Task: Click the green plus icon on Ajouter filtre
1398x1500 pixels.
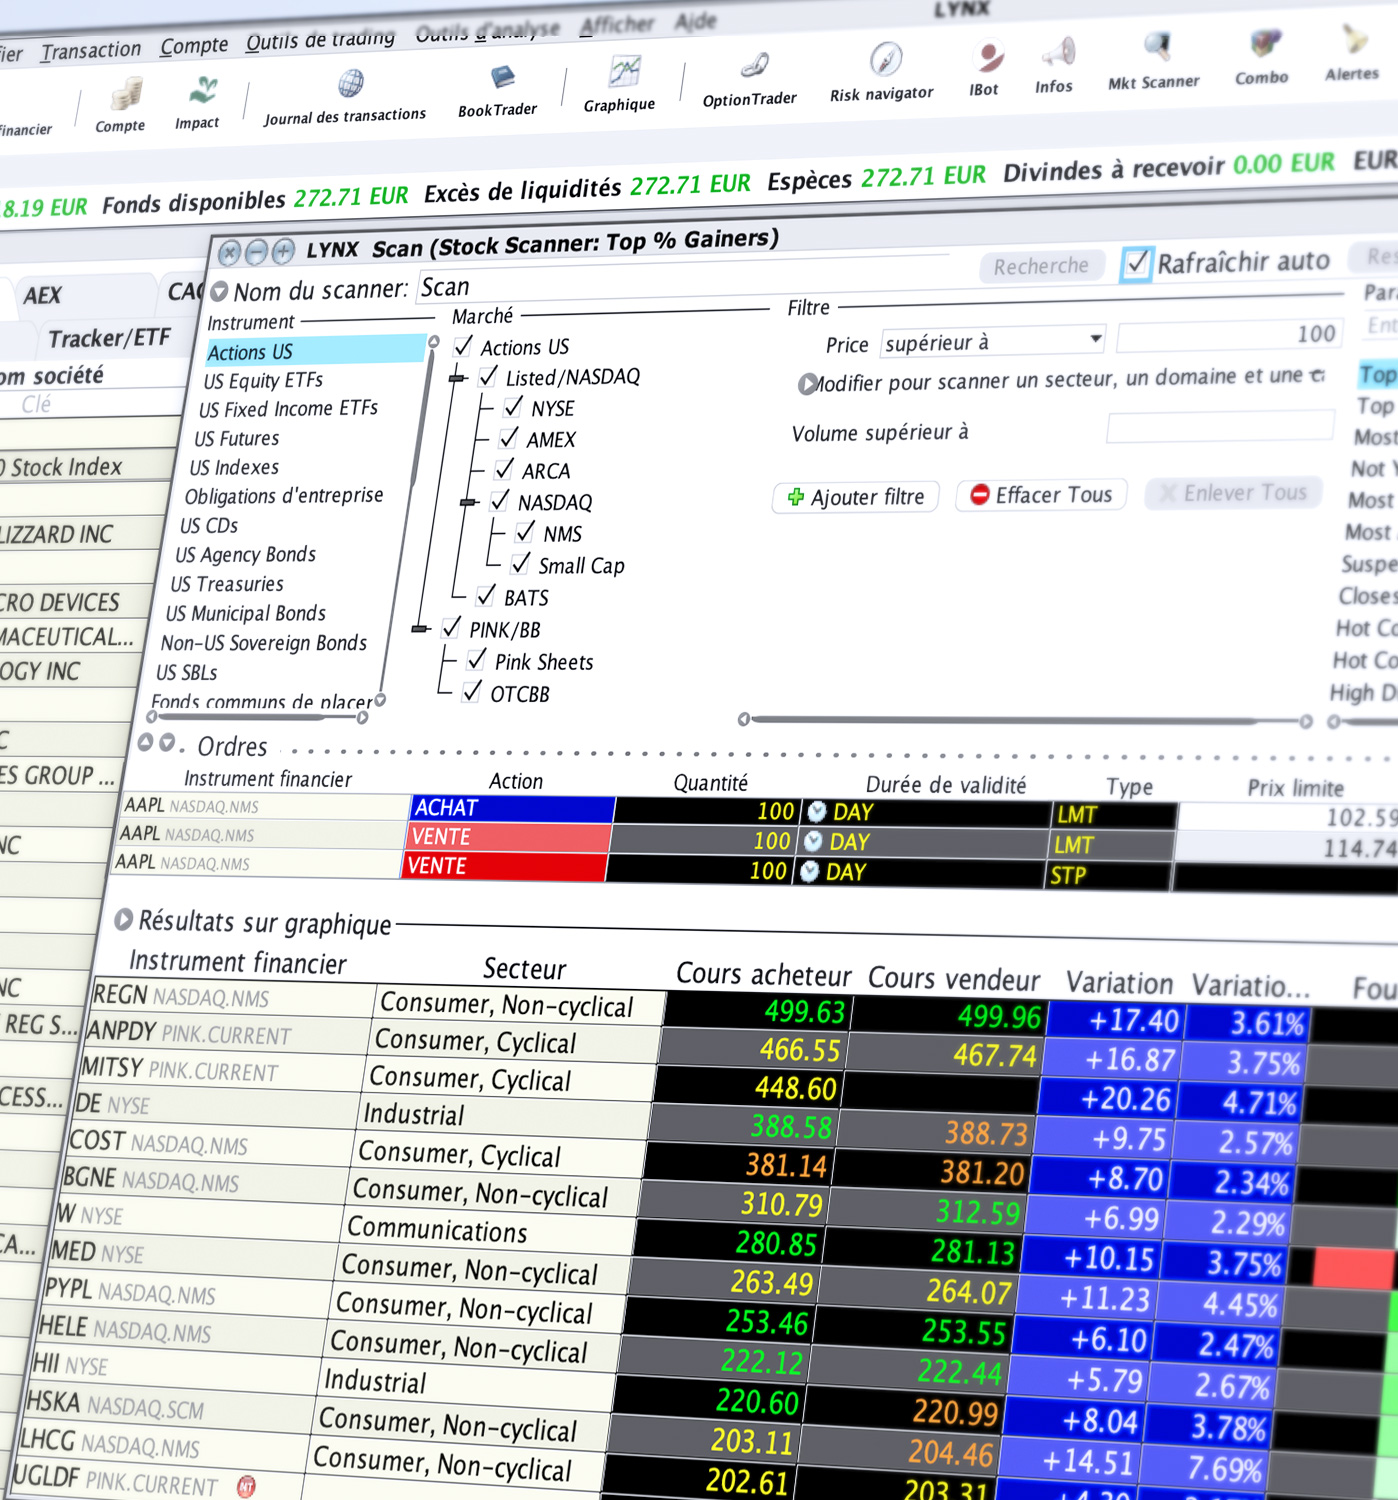Action: coord(796,497)
